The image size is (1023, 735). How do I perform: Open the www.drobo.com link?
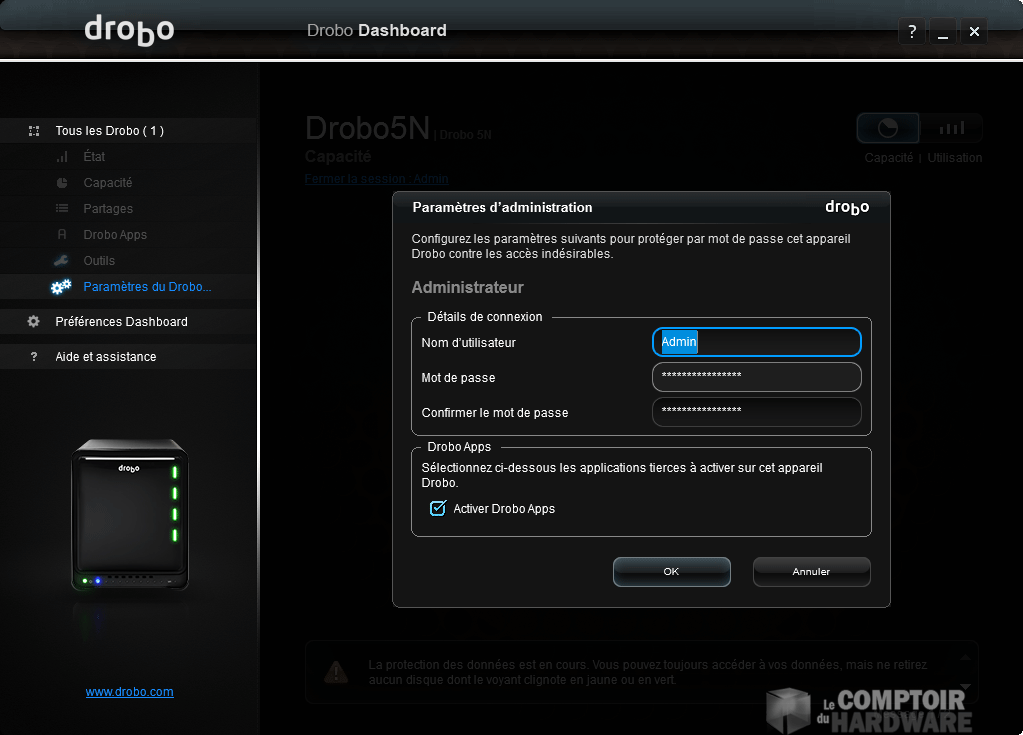tap(129, 692)
